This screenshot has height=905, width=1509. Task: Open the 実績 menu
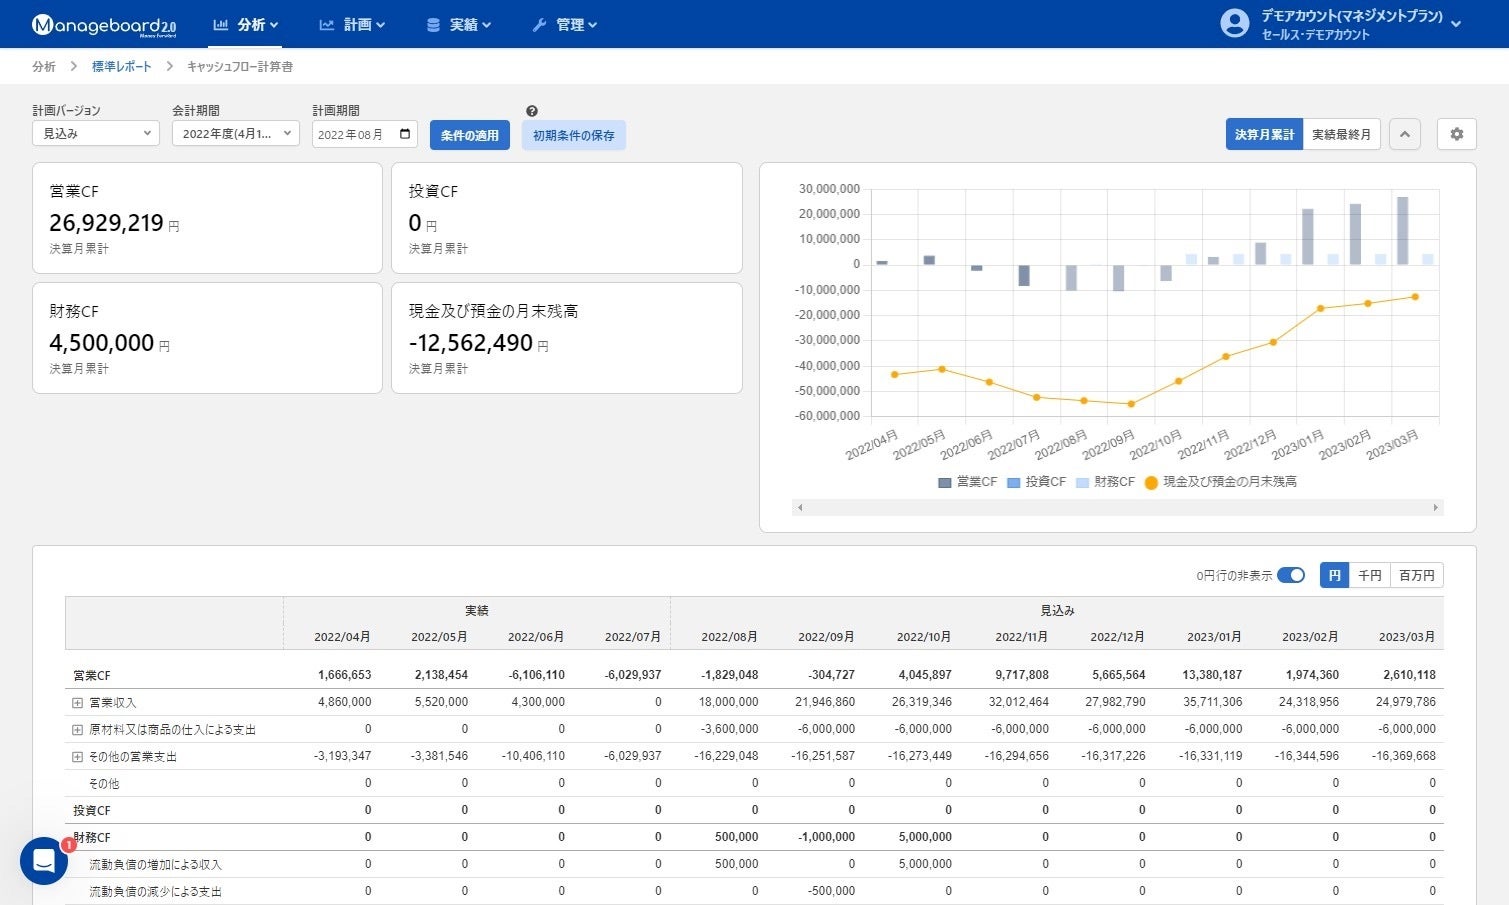coord(459,25)
